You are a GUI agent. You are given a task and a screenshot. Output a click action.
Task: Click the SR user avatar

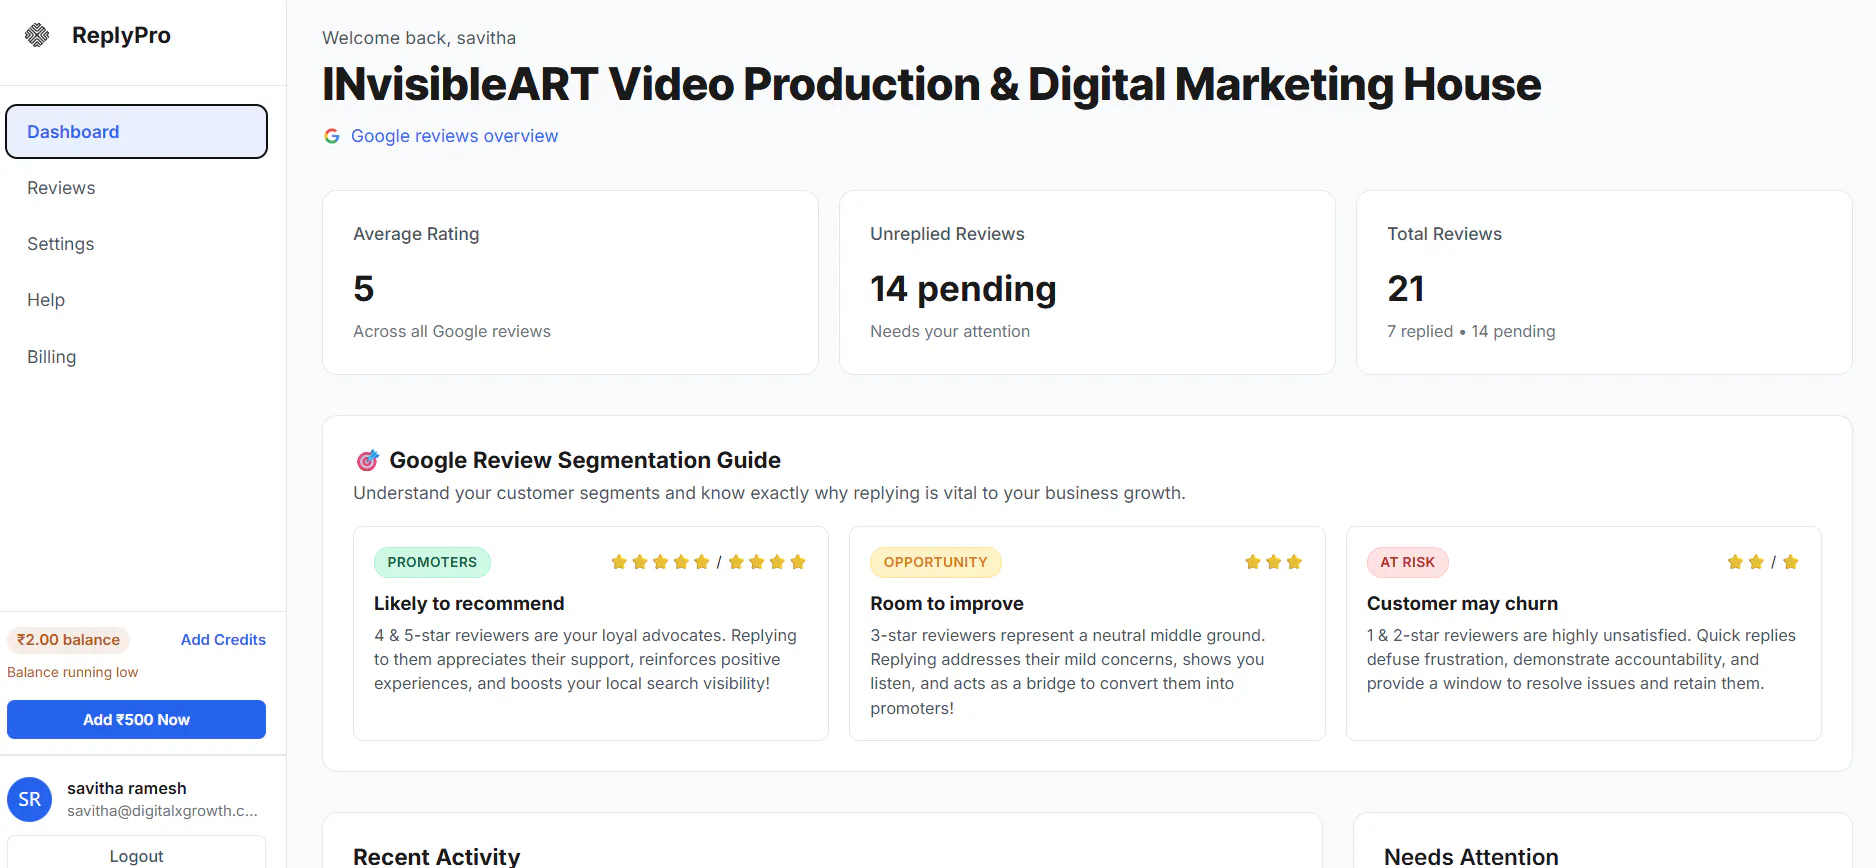click(30, 799)
